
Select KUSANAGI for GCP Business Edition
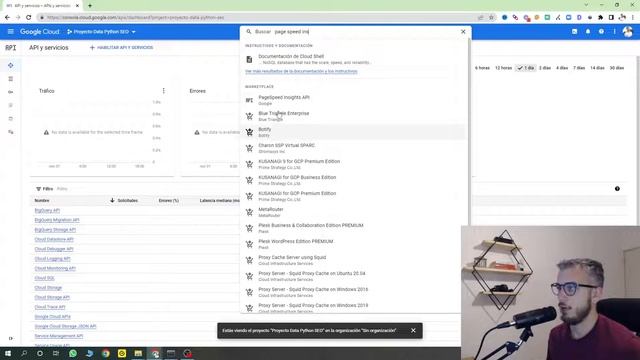pyautogui.click(x=354, y=180)
